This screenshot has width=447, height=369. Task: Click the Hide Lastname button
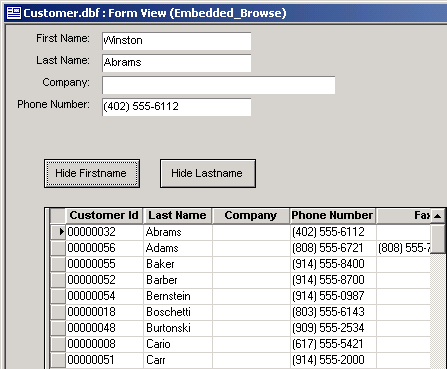208,173
